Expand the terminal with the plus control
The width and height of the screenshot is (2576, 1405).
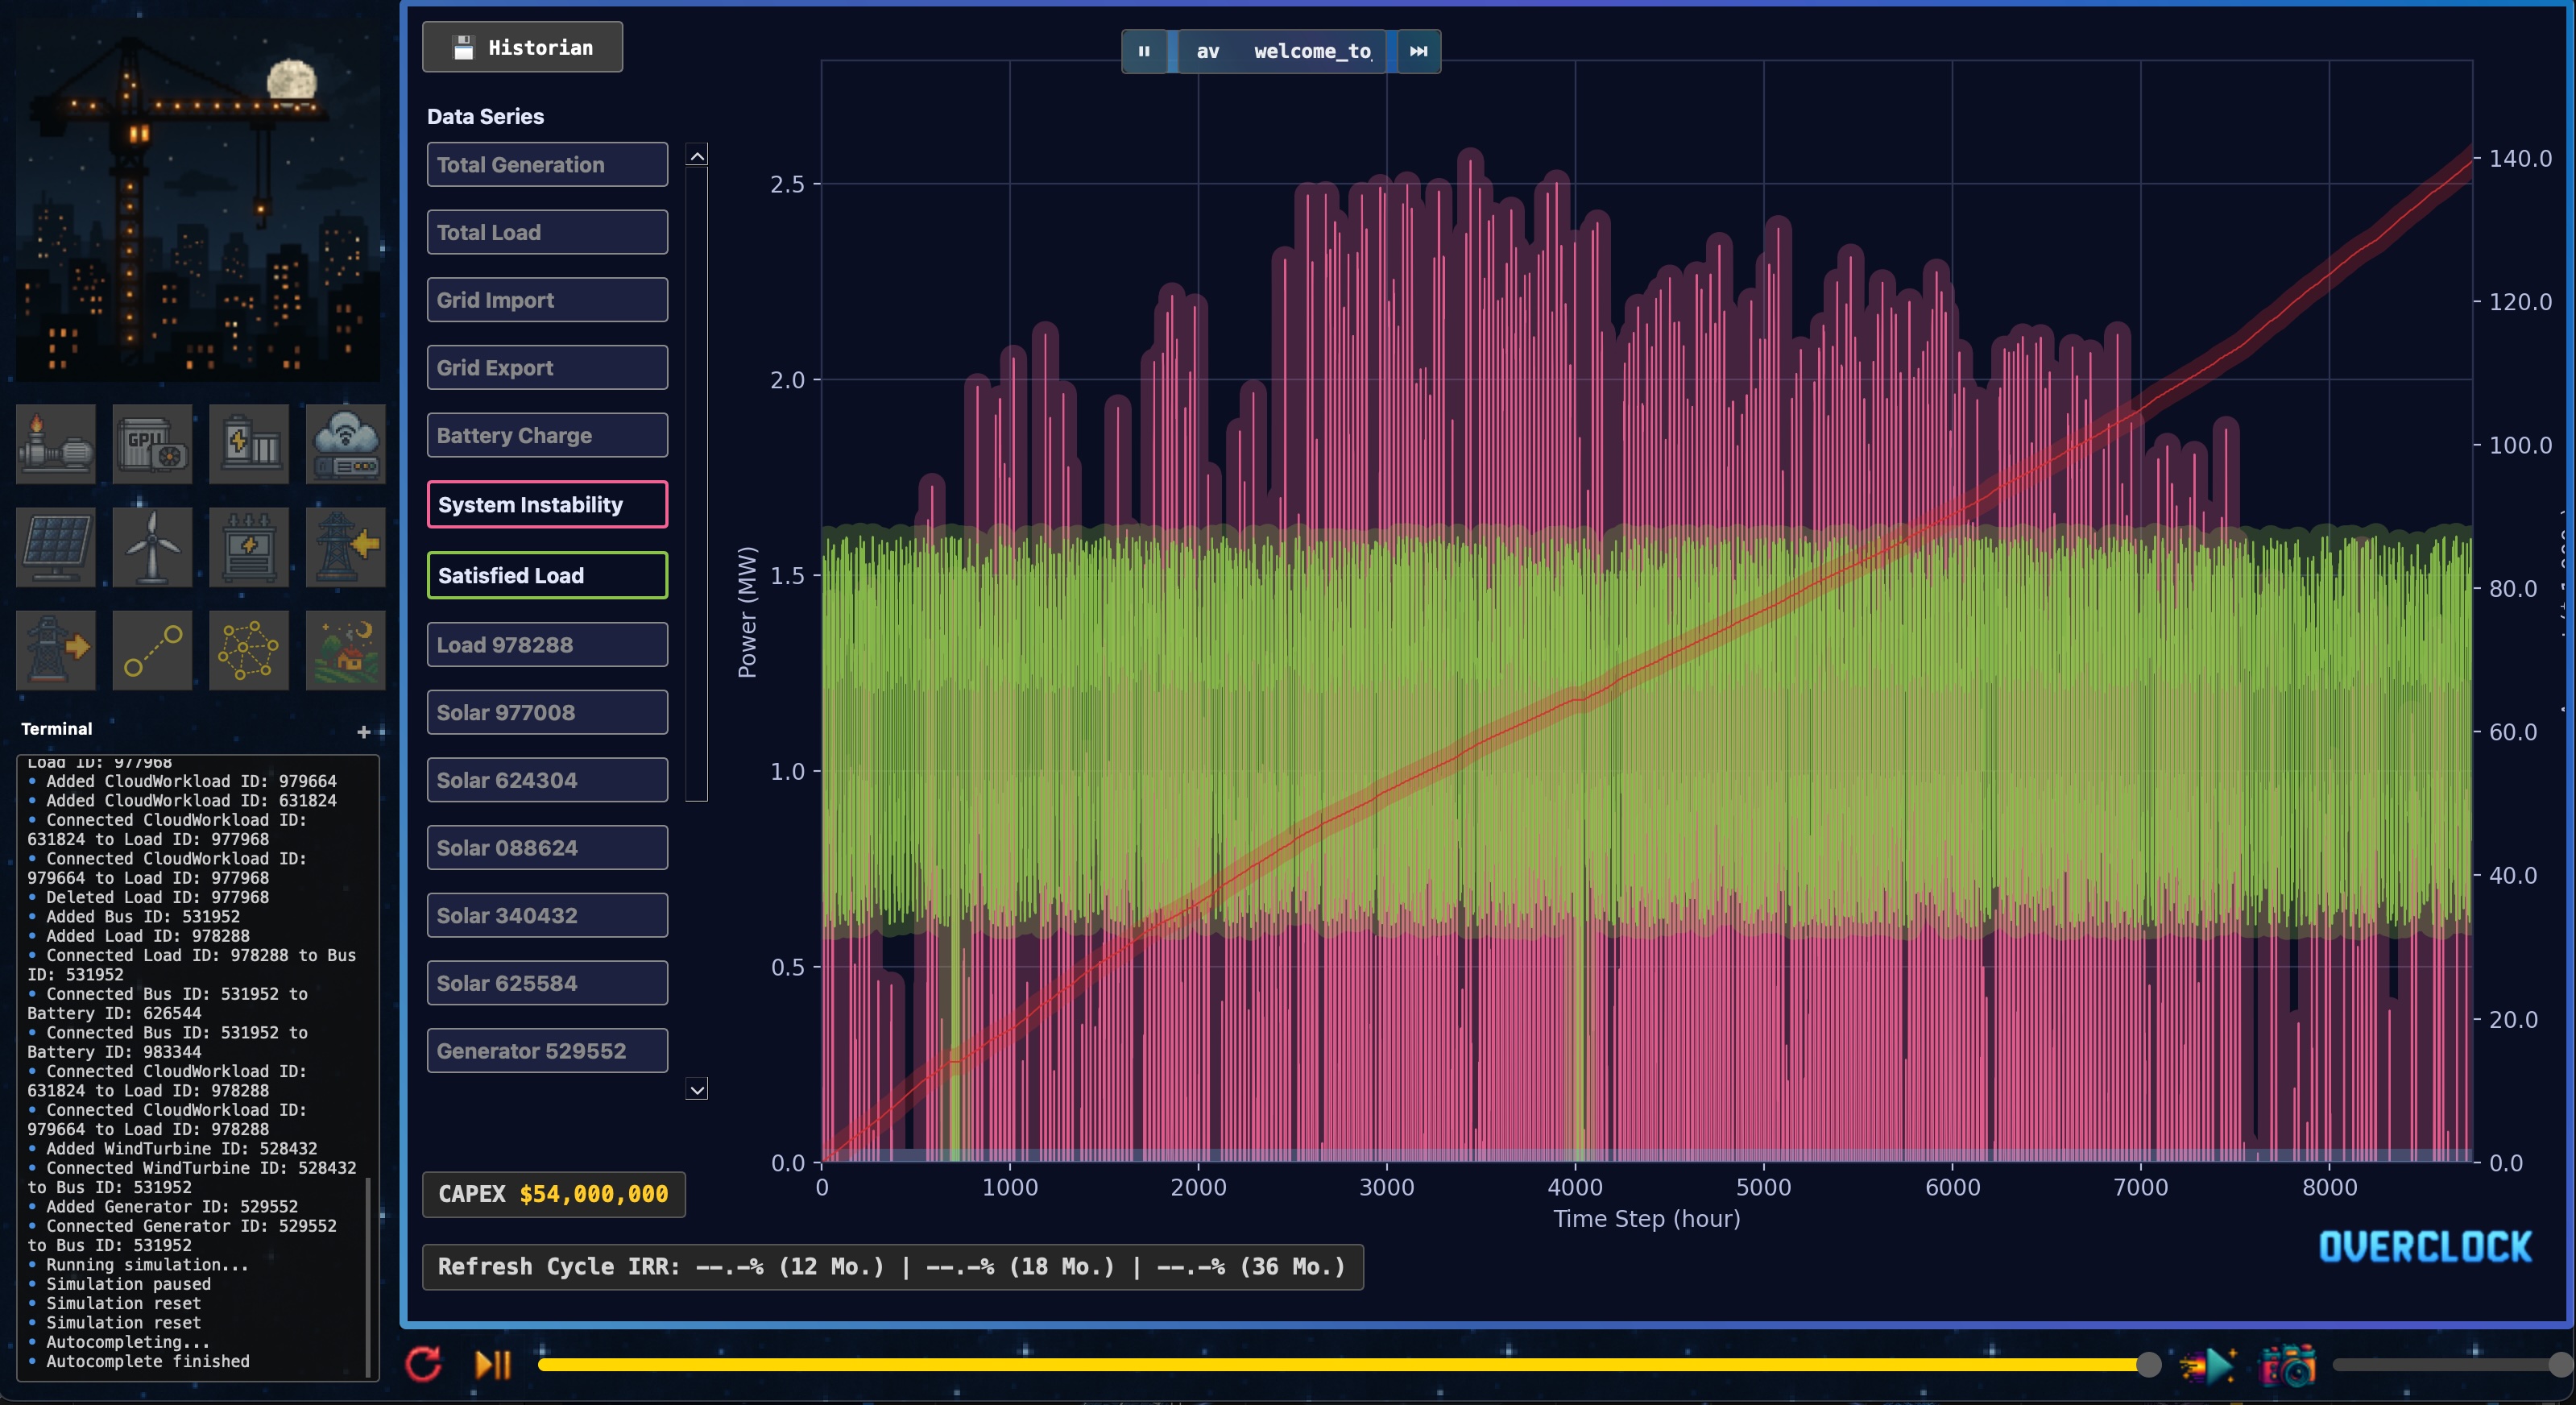pos(364,731)
